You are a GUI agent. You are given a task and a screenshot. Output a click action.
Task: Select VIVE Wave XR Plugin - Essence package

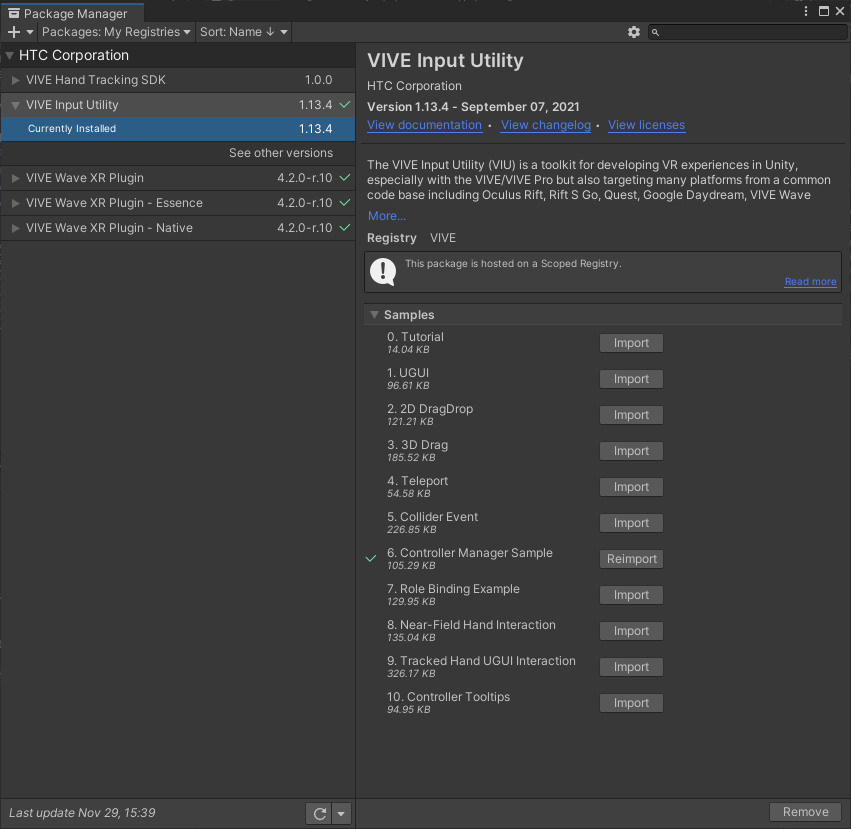(114, 203)
